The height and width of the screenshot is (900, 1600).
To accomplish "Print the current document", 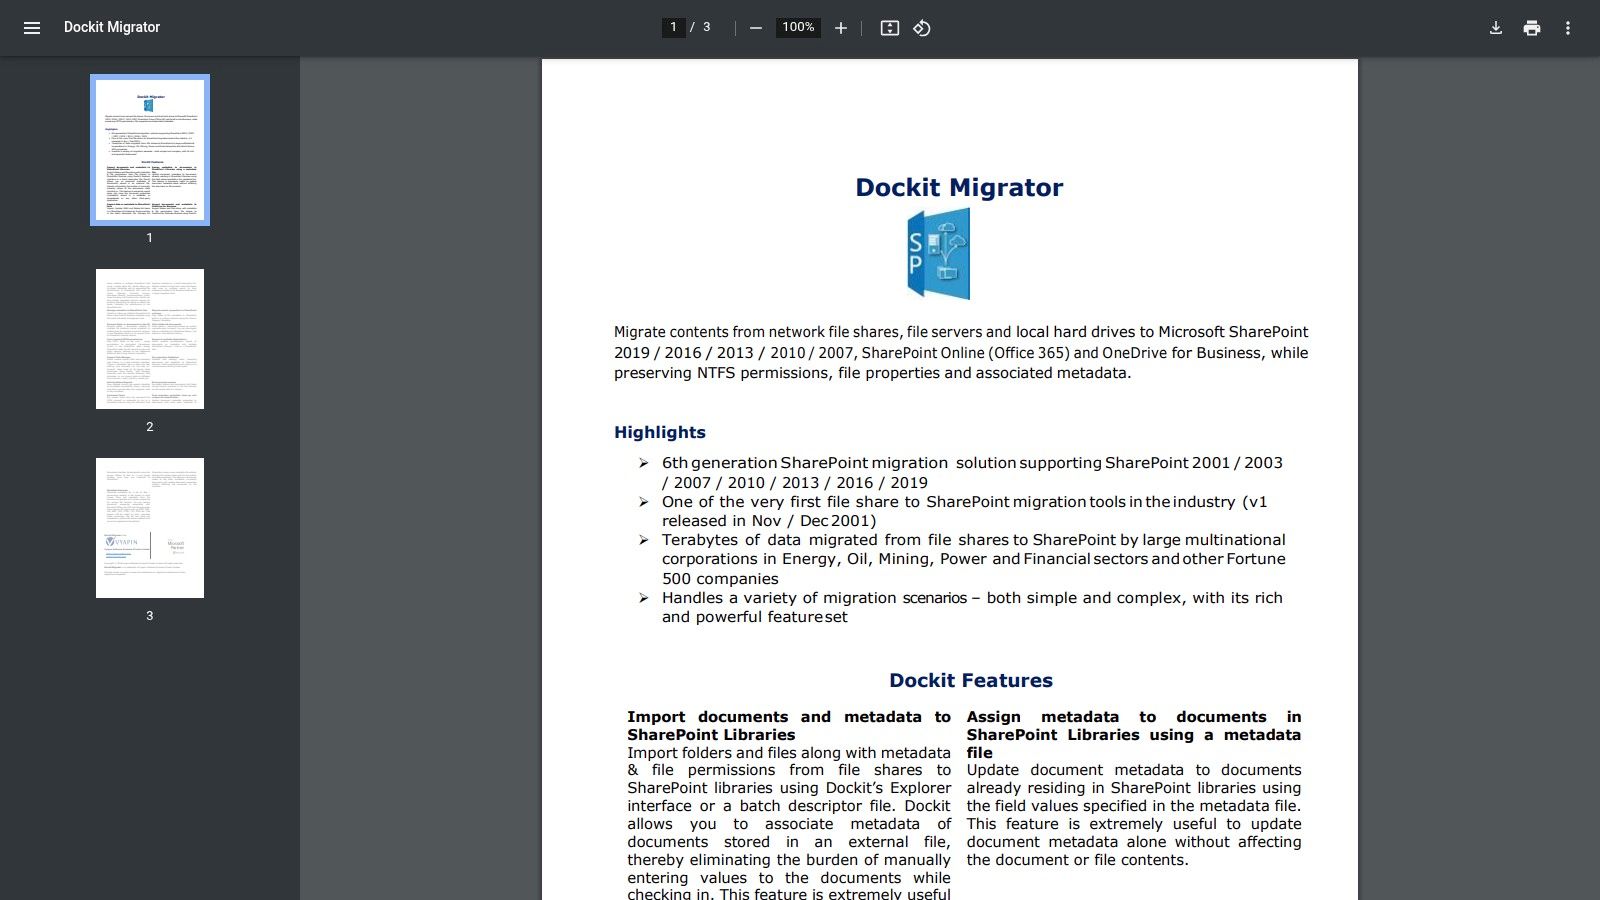I will 1531,28.
